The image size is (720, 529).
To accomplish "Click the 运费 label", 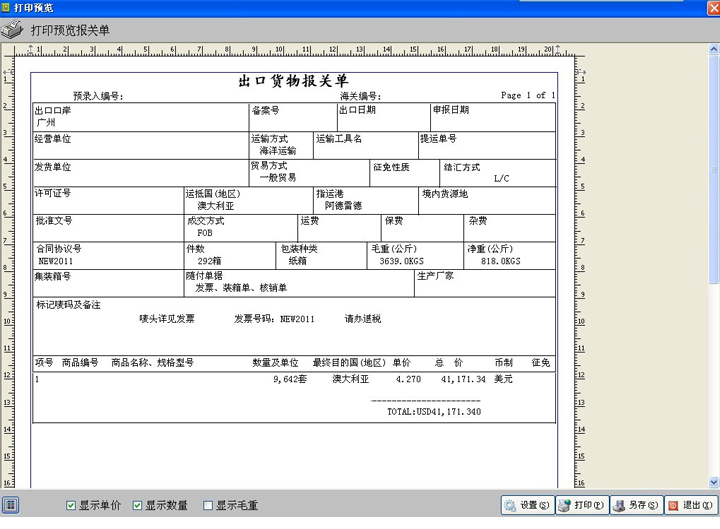I will pos(309,221).
